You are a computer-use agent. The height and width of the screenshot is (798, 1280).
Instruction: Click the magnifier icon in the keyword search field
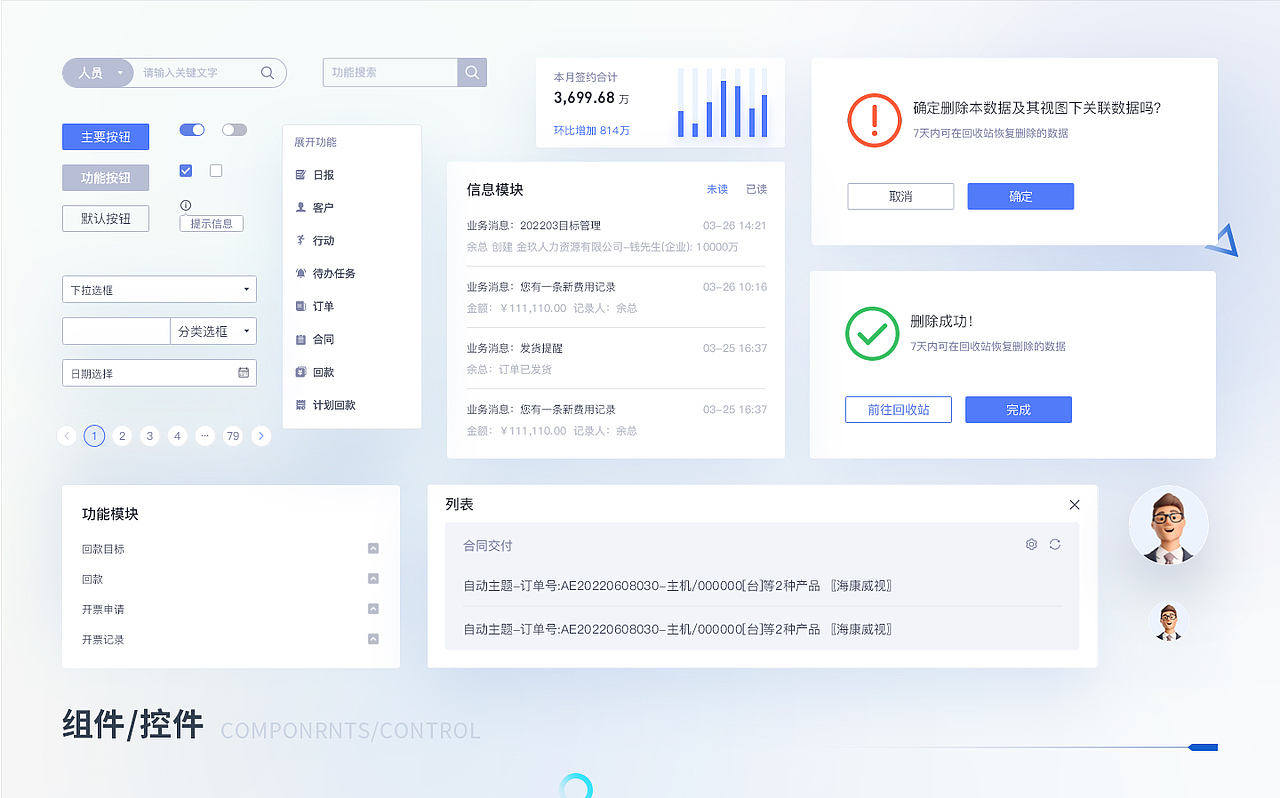tap(267, 73)
